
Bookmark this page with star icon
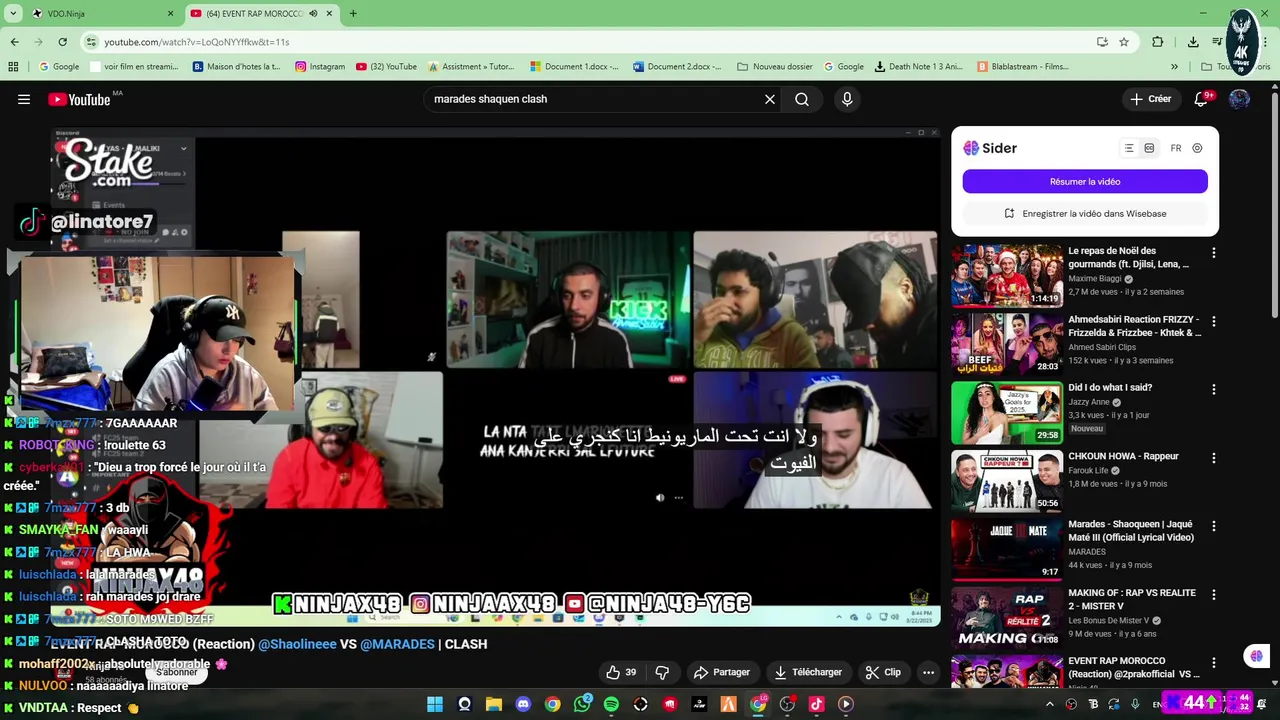[1124, 42]
